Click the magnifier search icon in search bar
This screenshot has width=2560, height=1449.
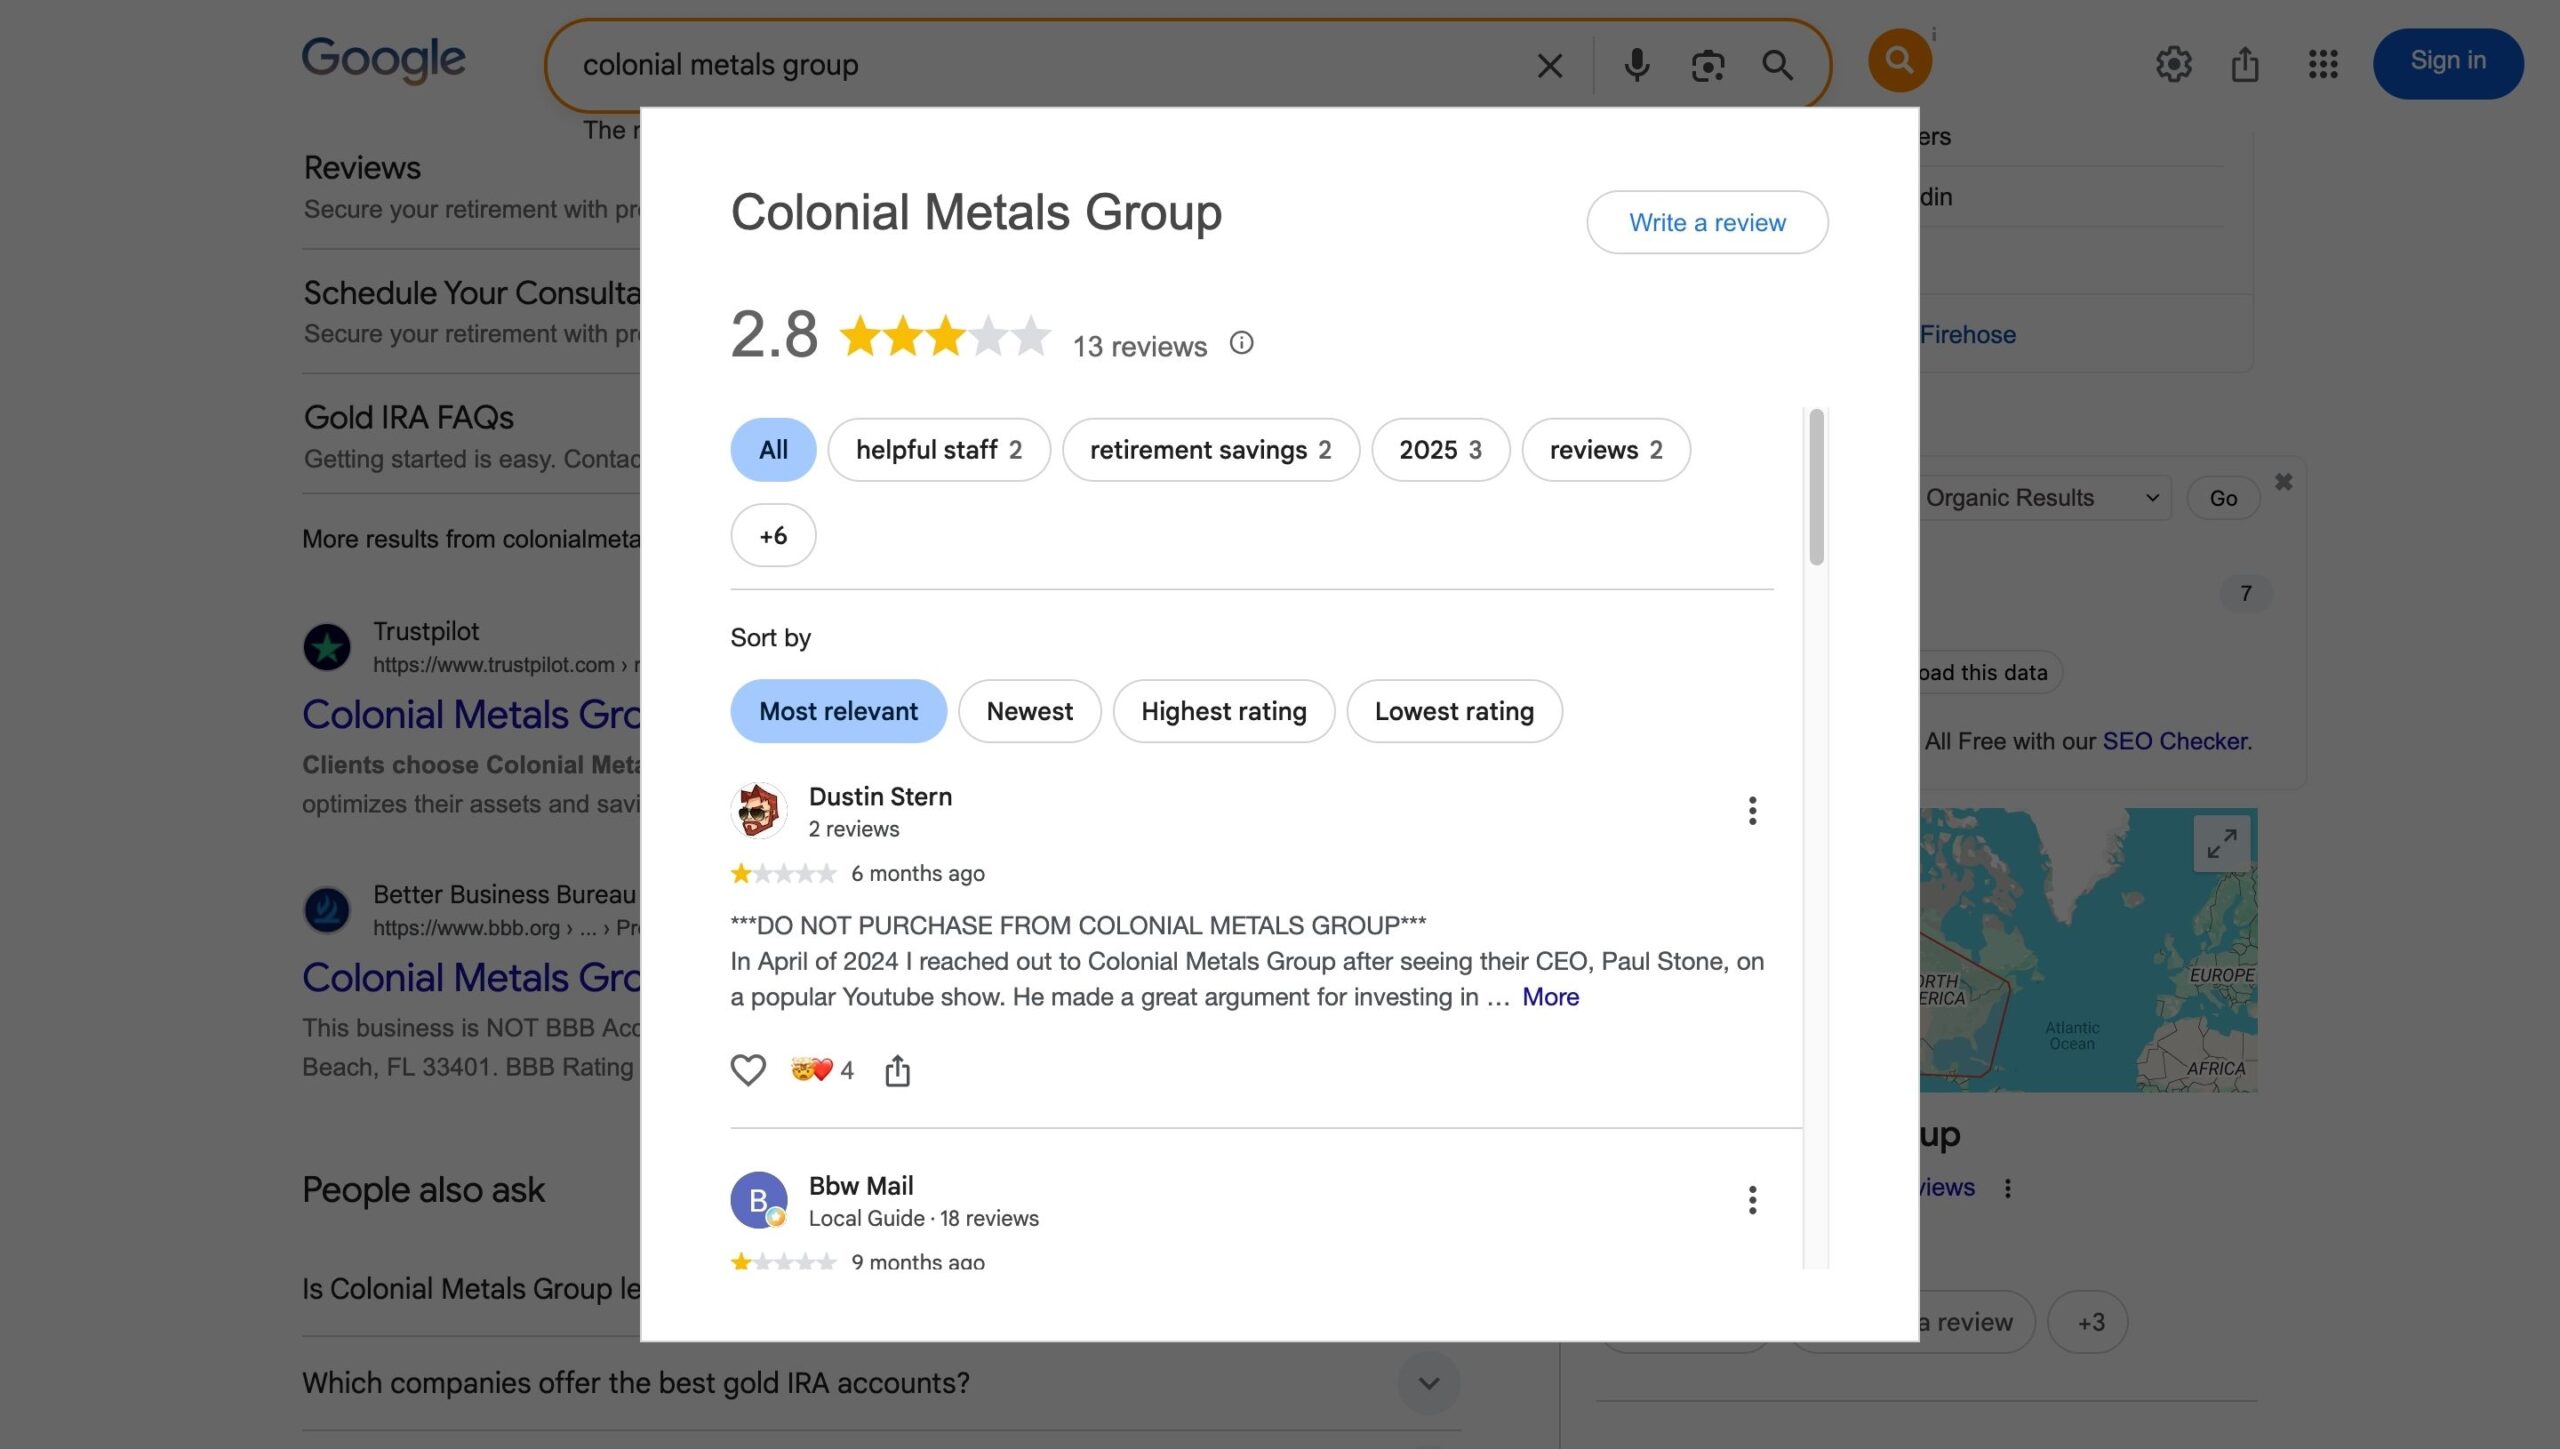point(1777,66)
